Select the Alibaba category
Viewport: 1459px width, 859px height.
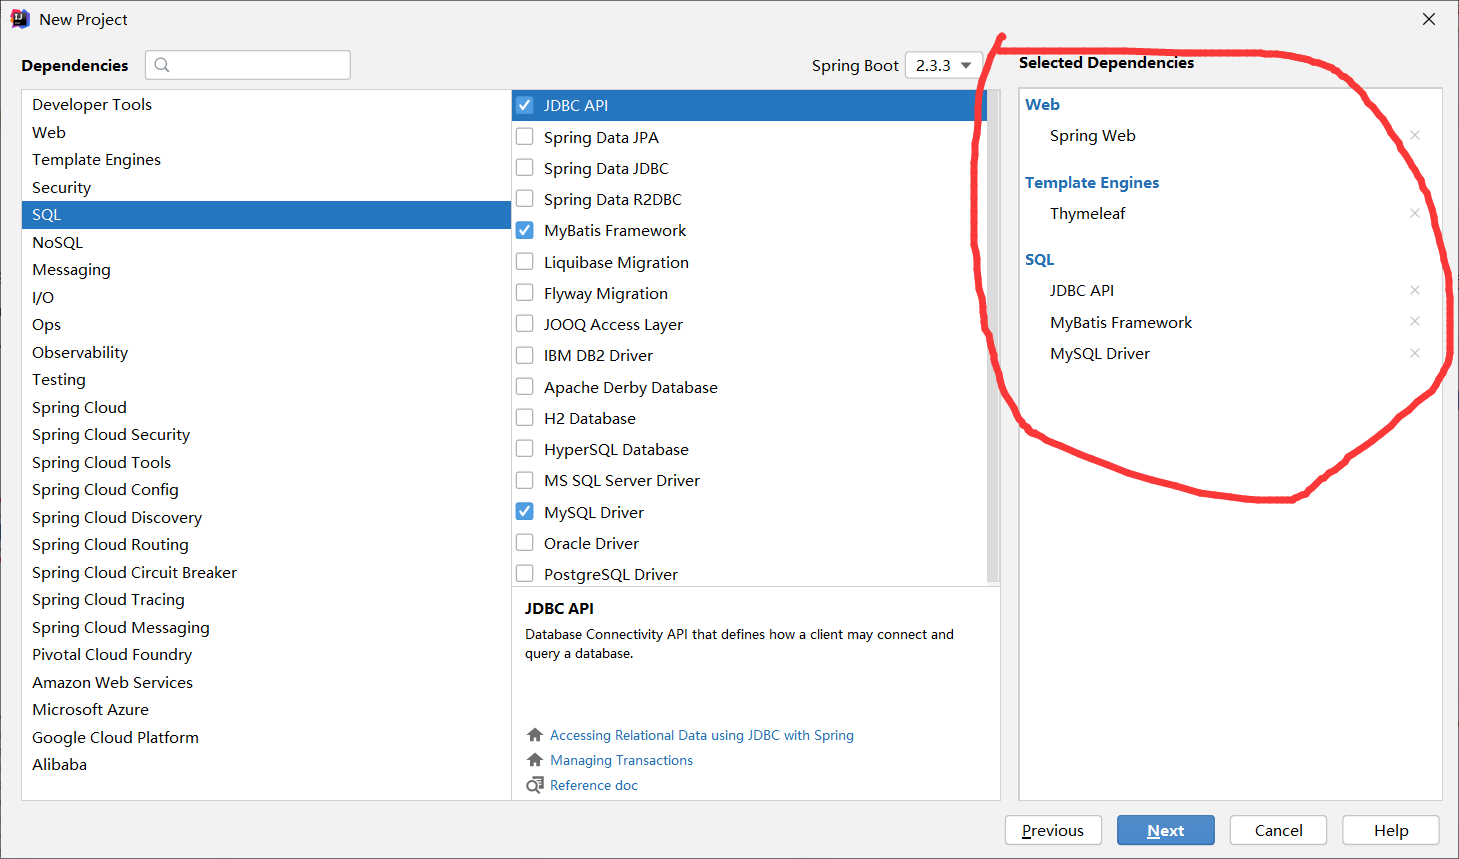[x=266, y=764]
